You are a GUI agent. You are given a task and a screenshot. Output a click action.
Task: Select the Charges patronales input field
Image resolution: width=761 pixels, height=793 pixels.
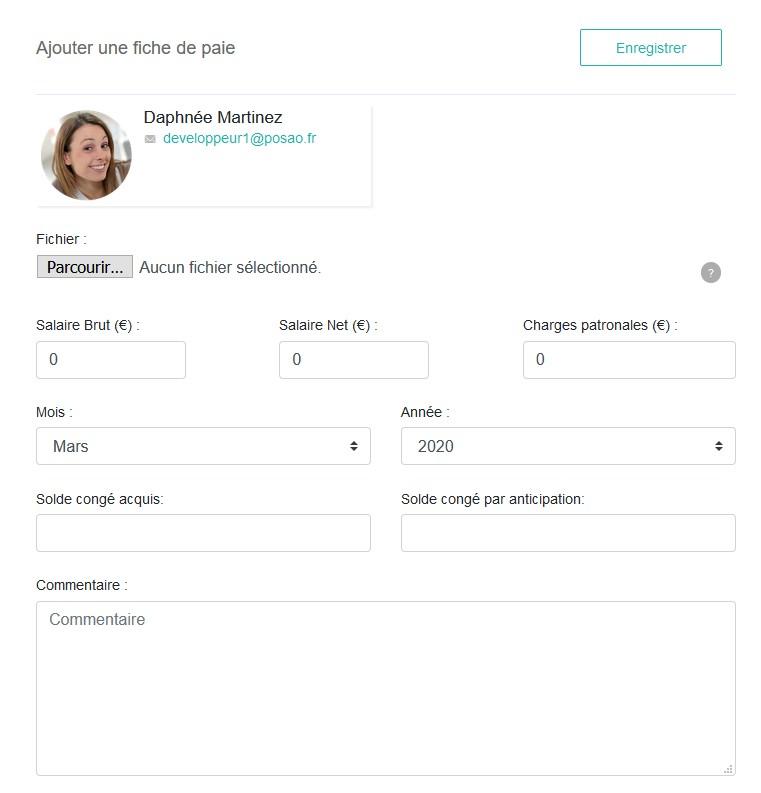coord(629,360)
